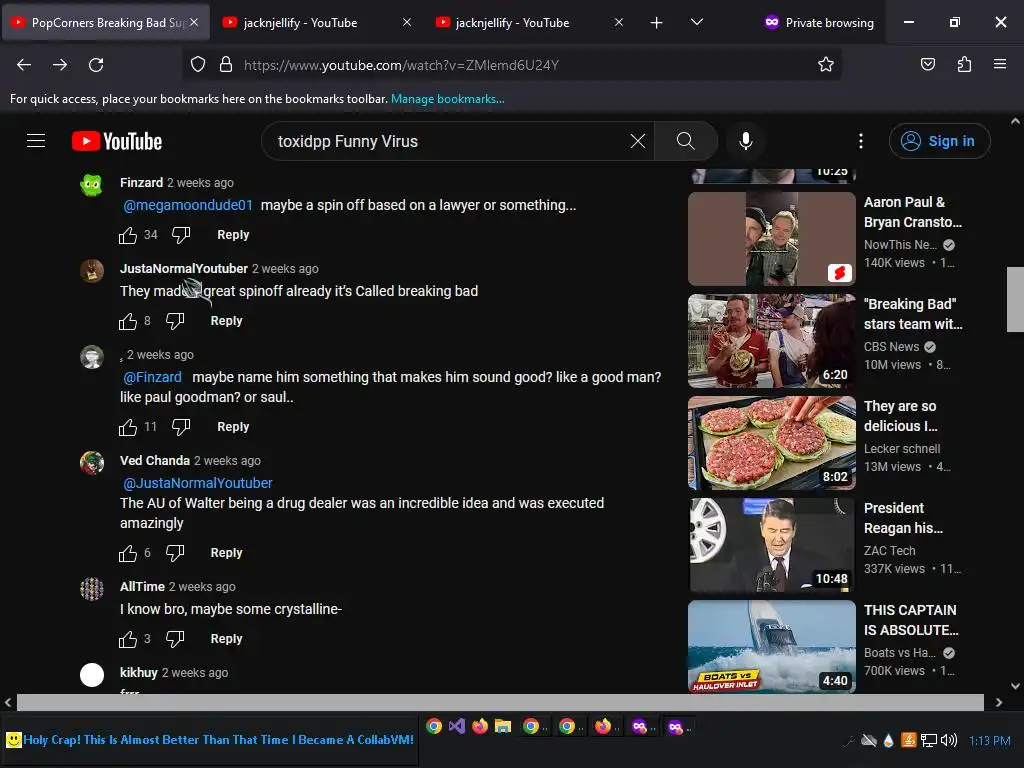Screen dimensions: 1024x768
Task: Open the Firefox extensions puzzle icon
Action: pos(964,65)
